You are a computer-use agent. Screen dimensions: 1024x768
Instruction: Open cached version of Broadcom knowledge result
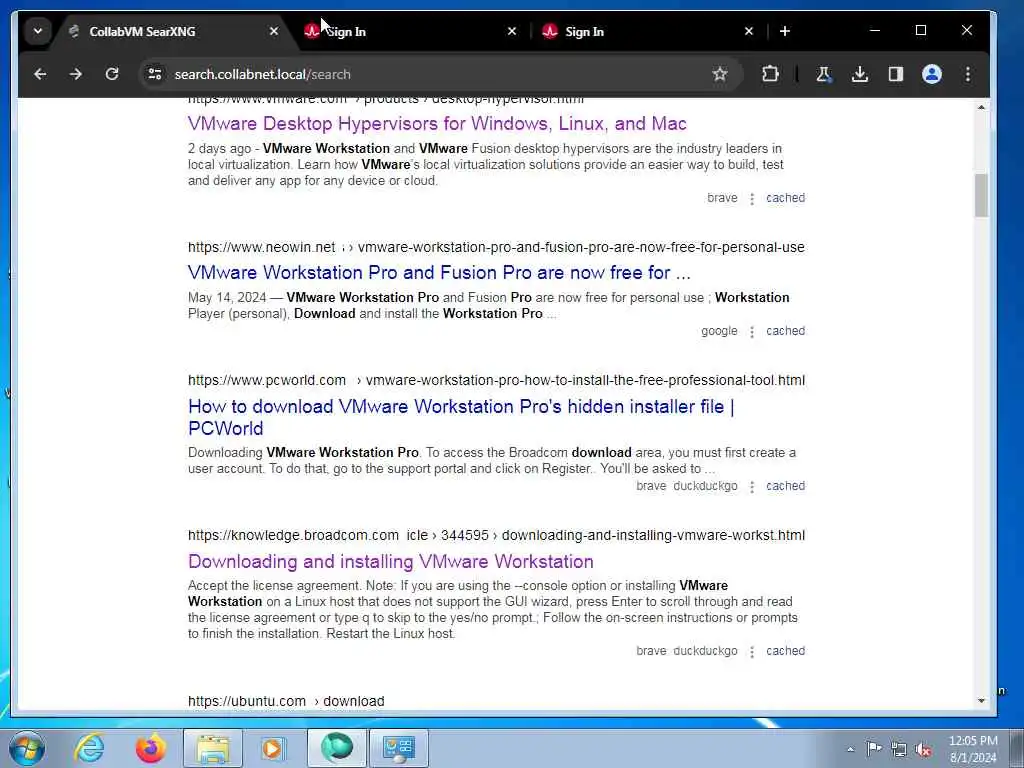(785, 651)
